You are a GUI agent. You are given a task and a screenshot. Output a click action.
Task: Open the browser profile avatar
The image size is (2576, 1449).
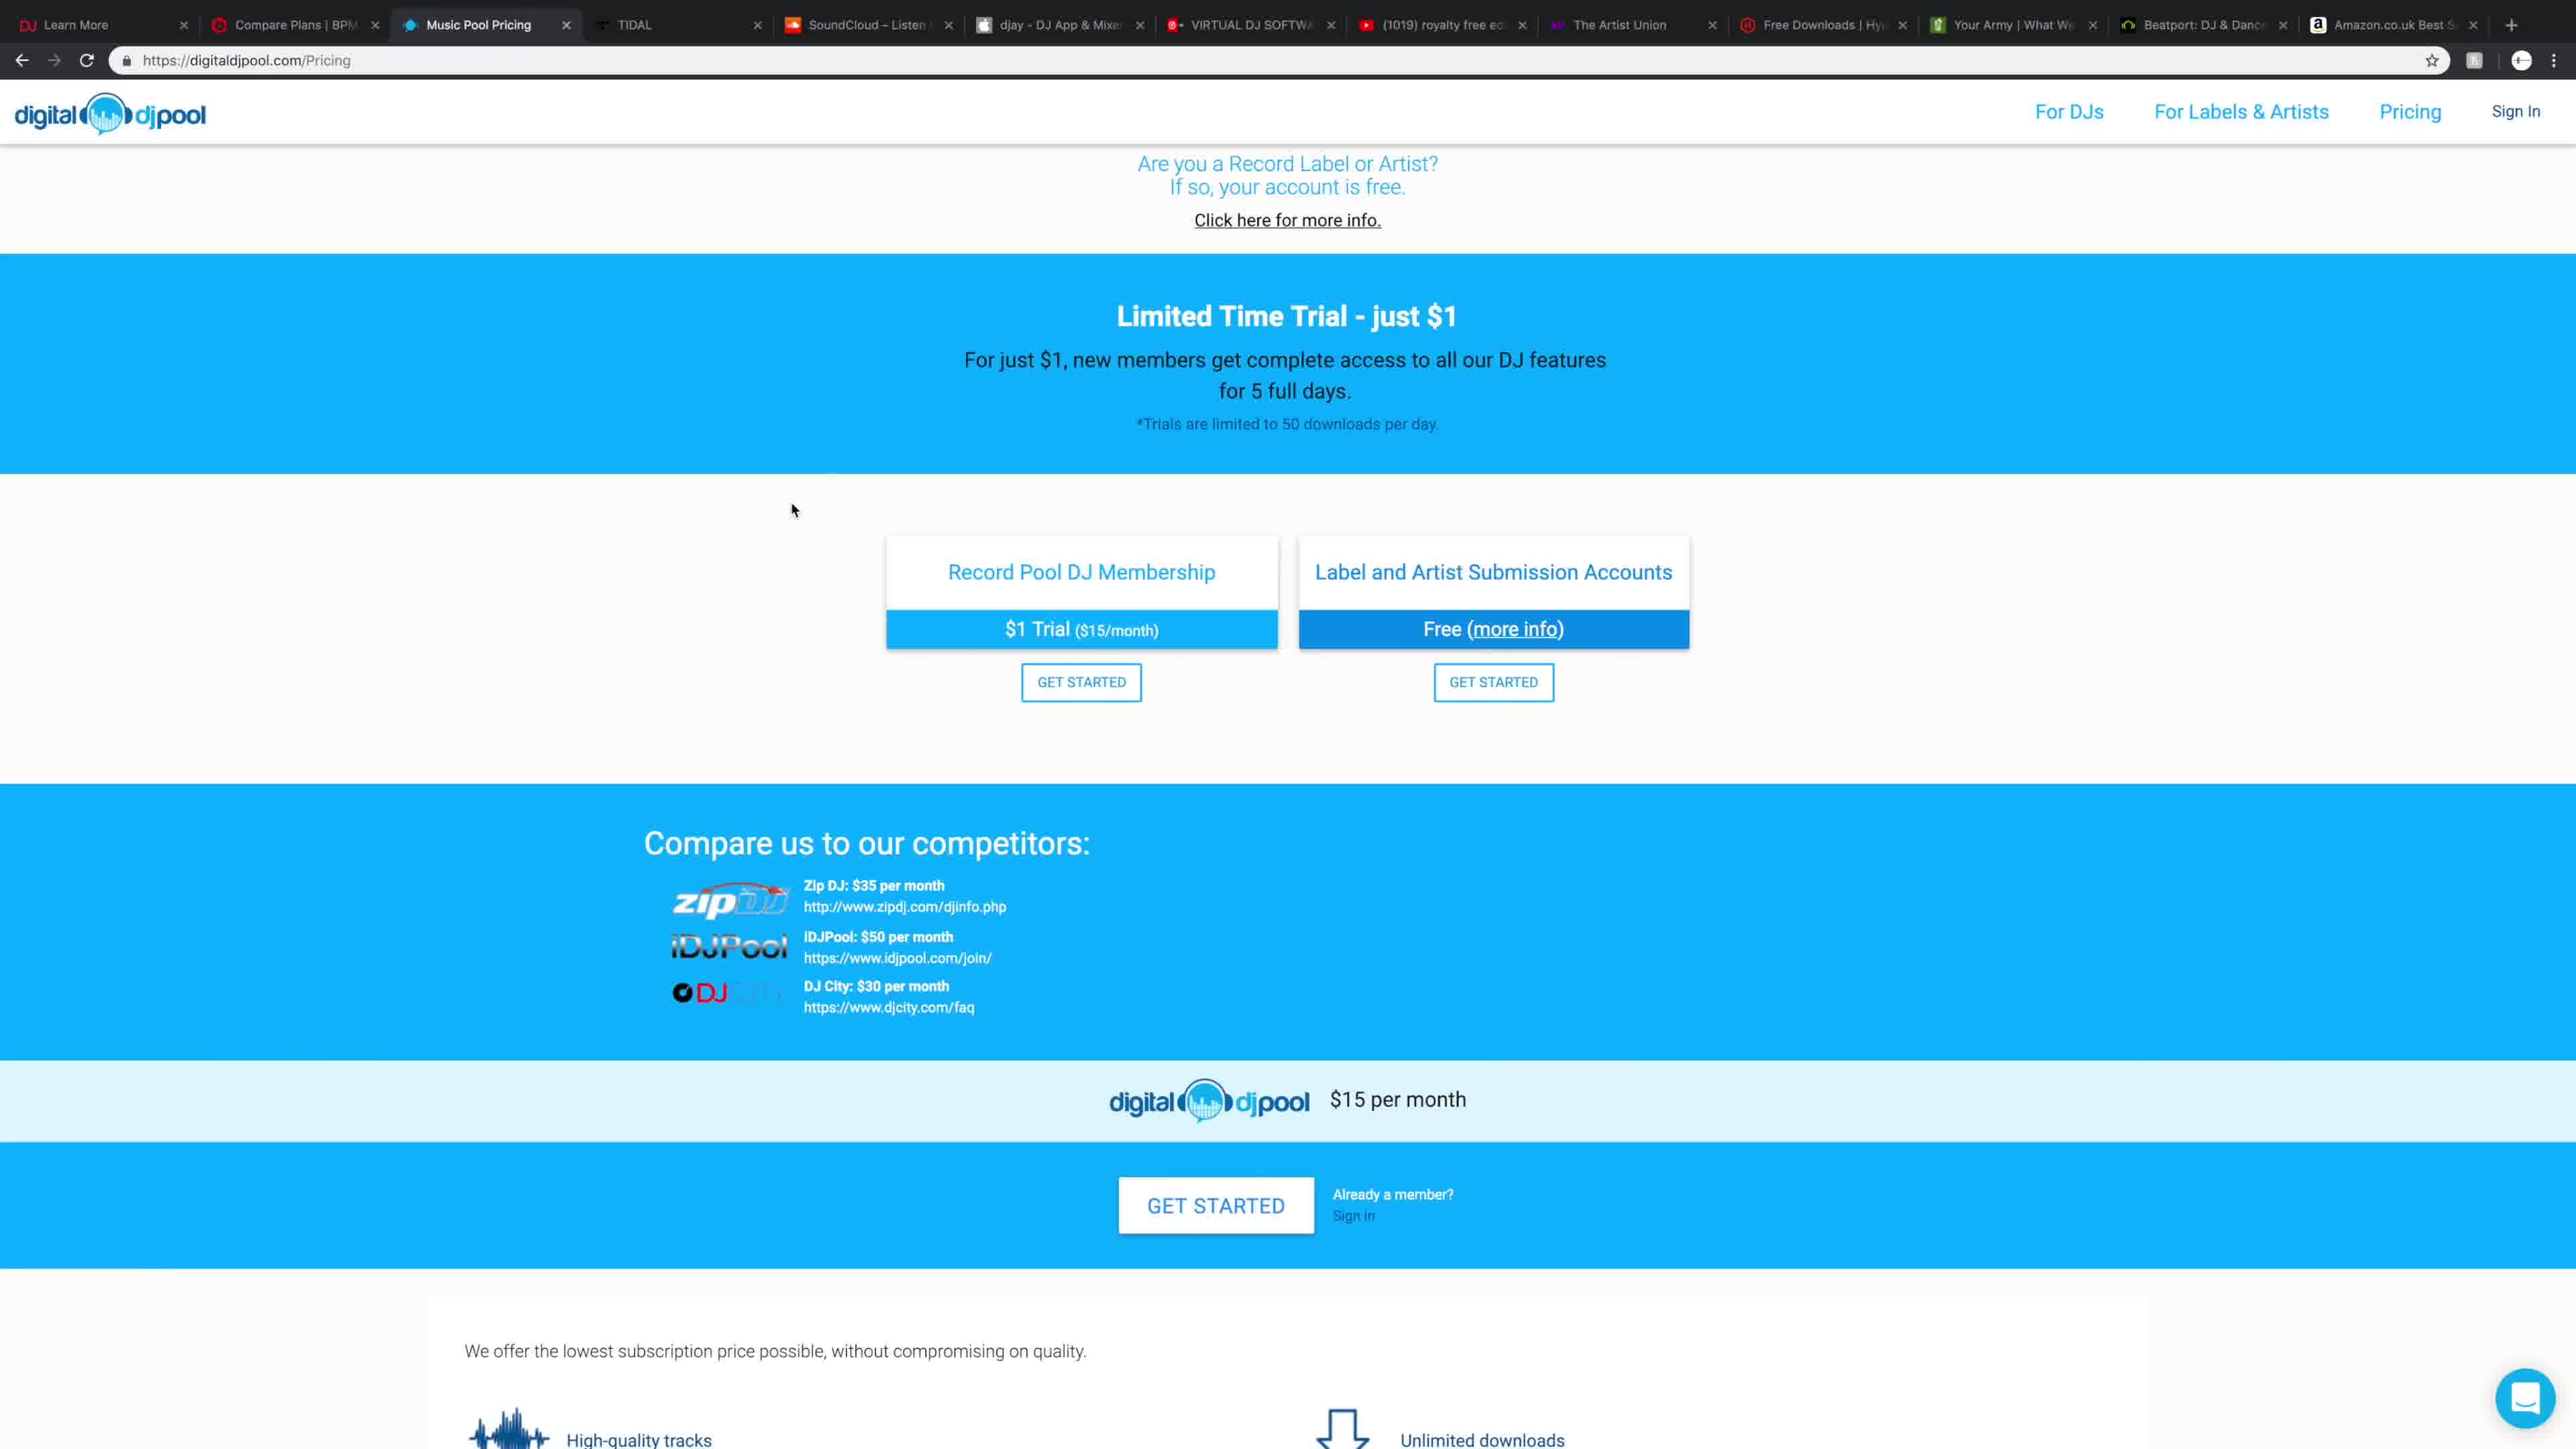click(x=2521, y=61)
